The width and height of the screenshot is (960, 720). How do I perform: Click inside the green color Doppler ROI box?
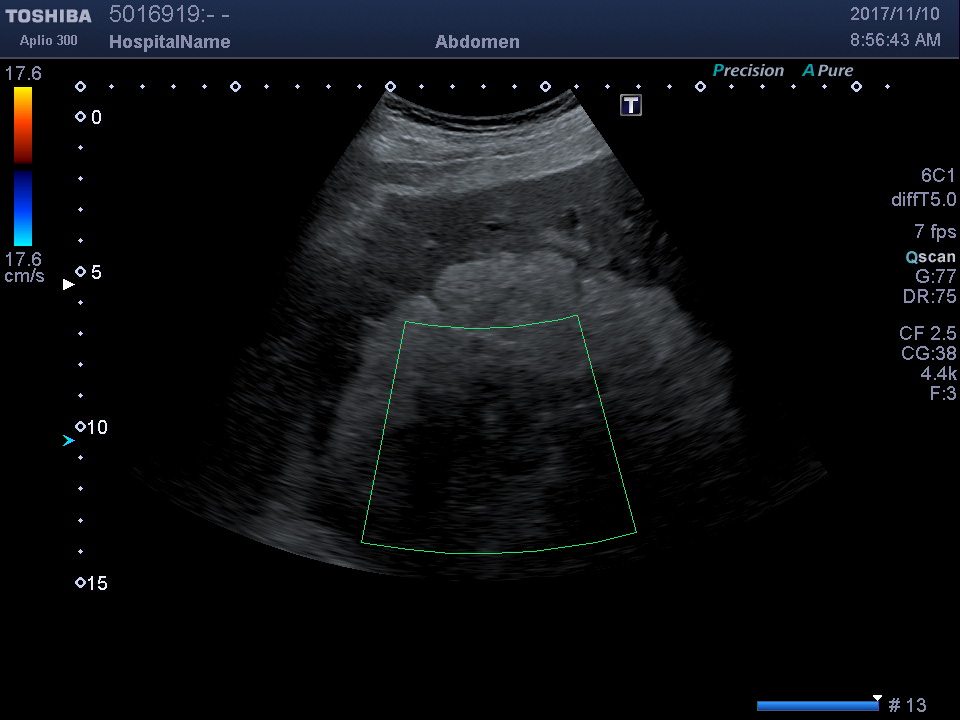click(x=498, y=440)
